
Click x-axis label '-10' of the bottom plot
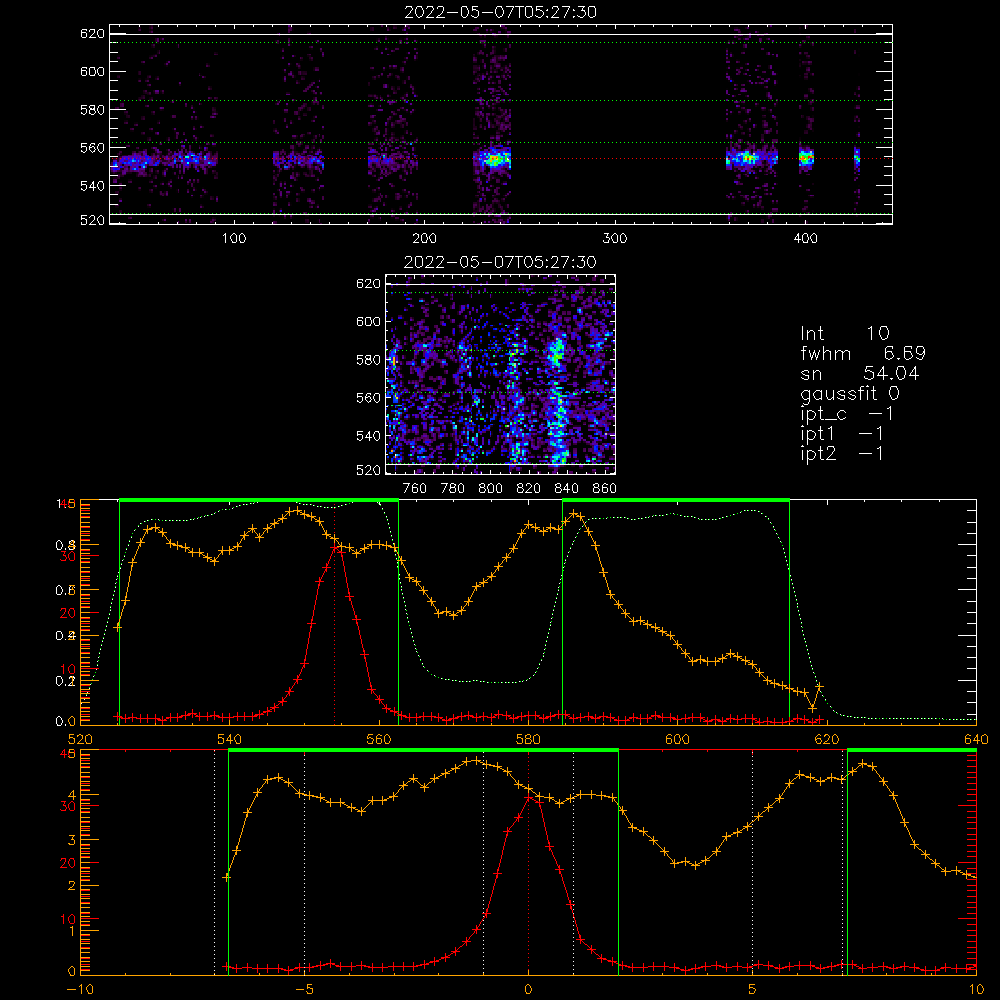coord(80,989)
